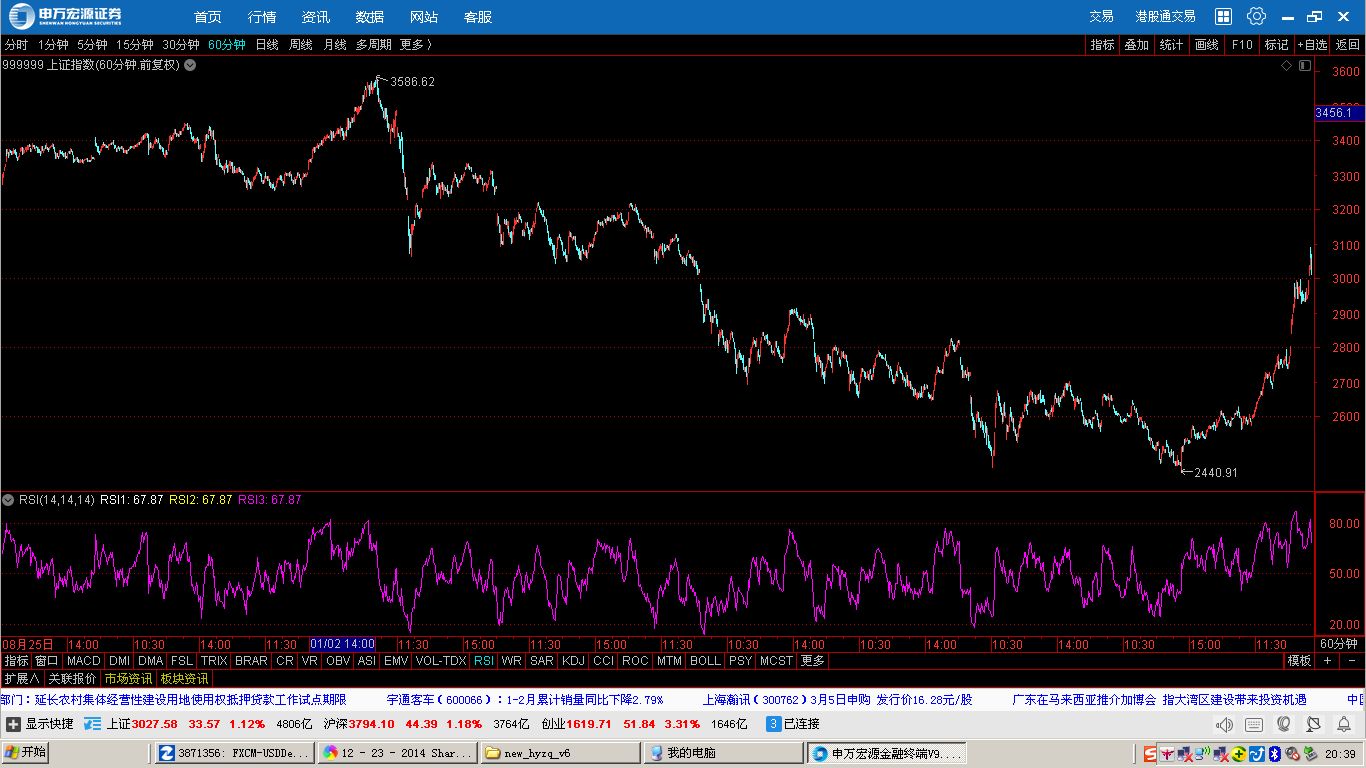Open the settings gear icon
The height and width of the screenshot is (768, 1366).
1256,16
